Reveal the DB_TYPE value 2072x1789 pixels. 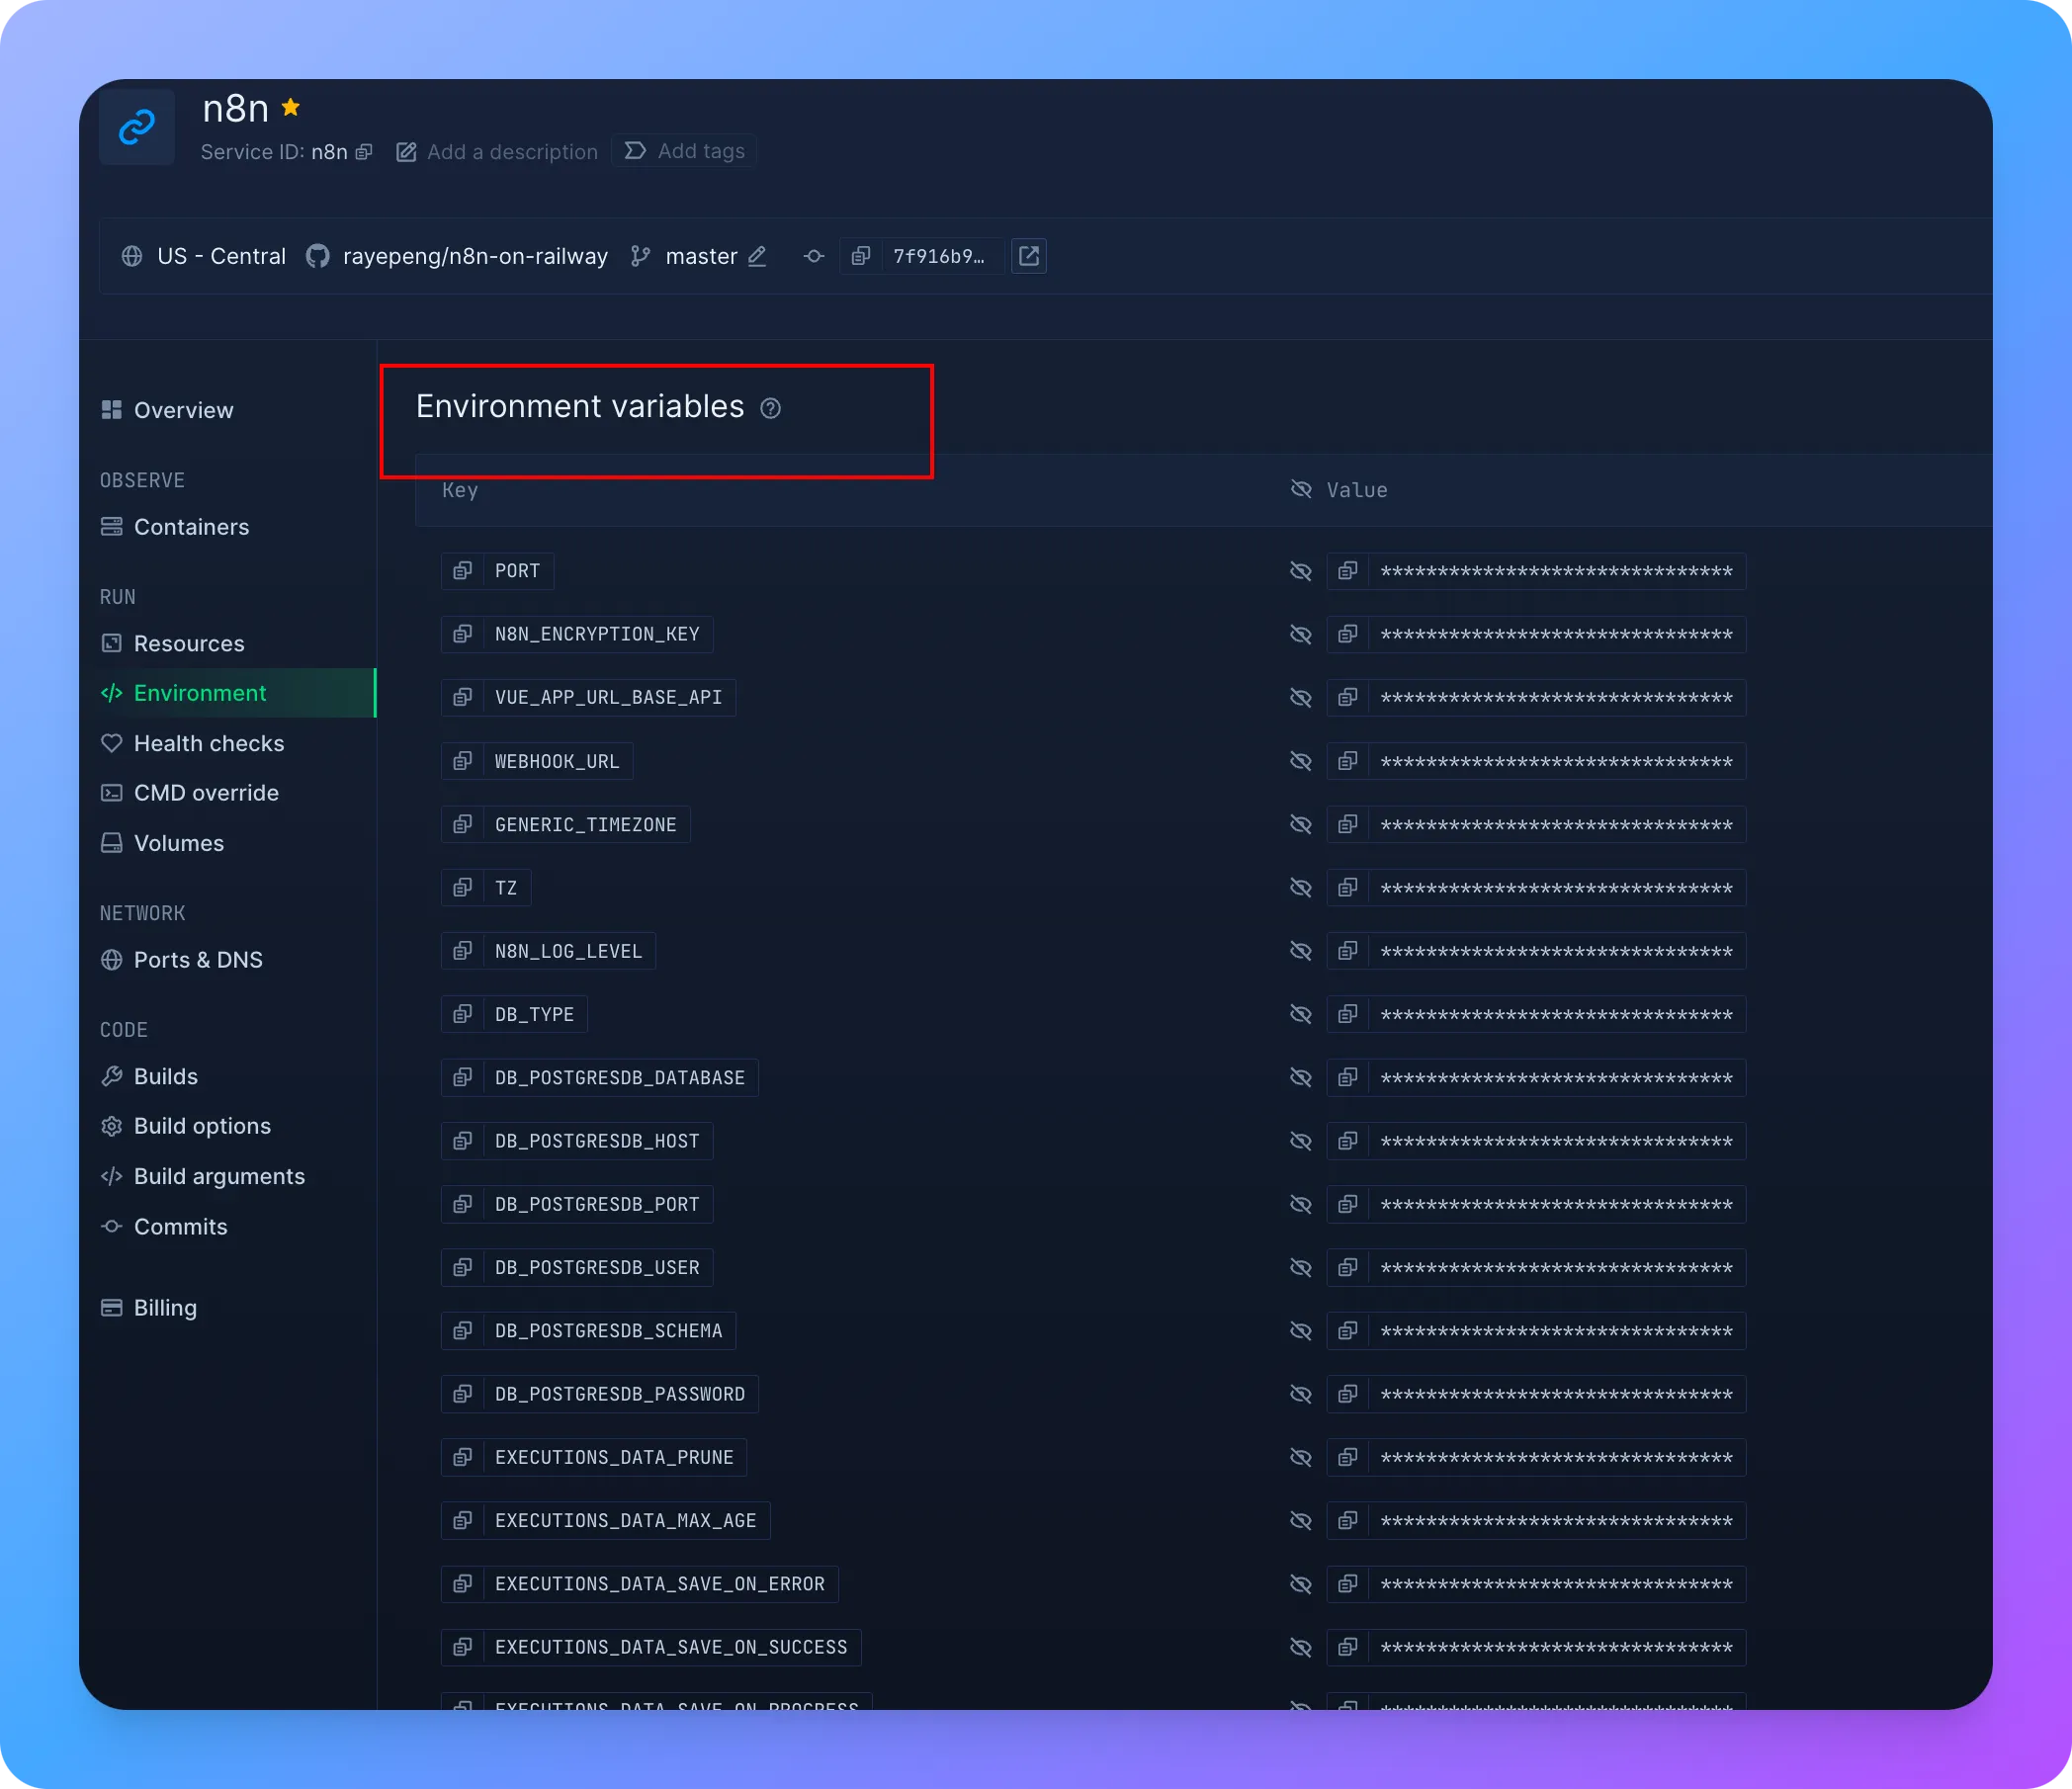pyautogui.click(x=1300, y=1014)
